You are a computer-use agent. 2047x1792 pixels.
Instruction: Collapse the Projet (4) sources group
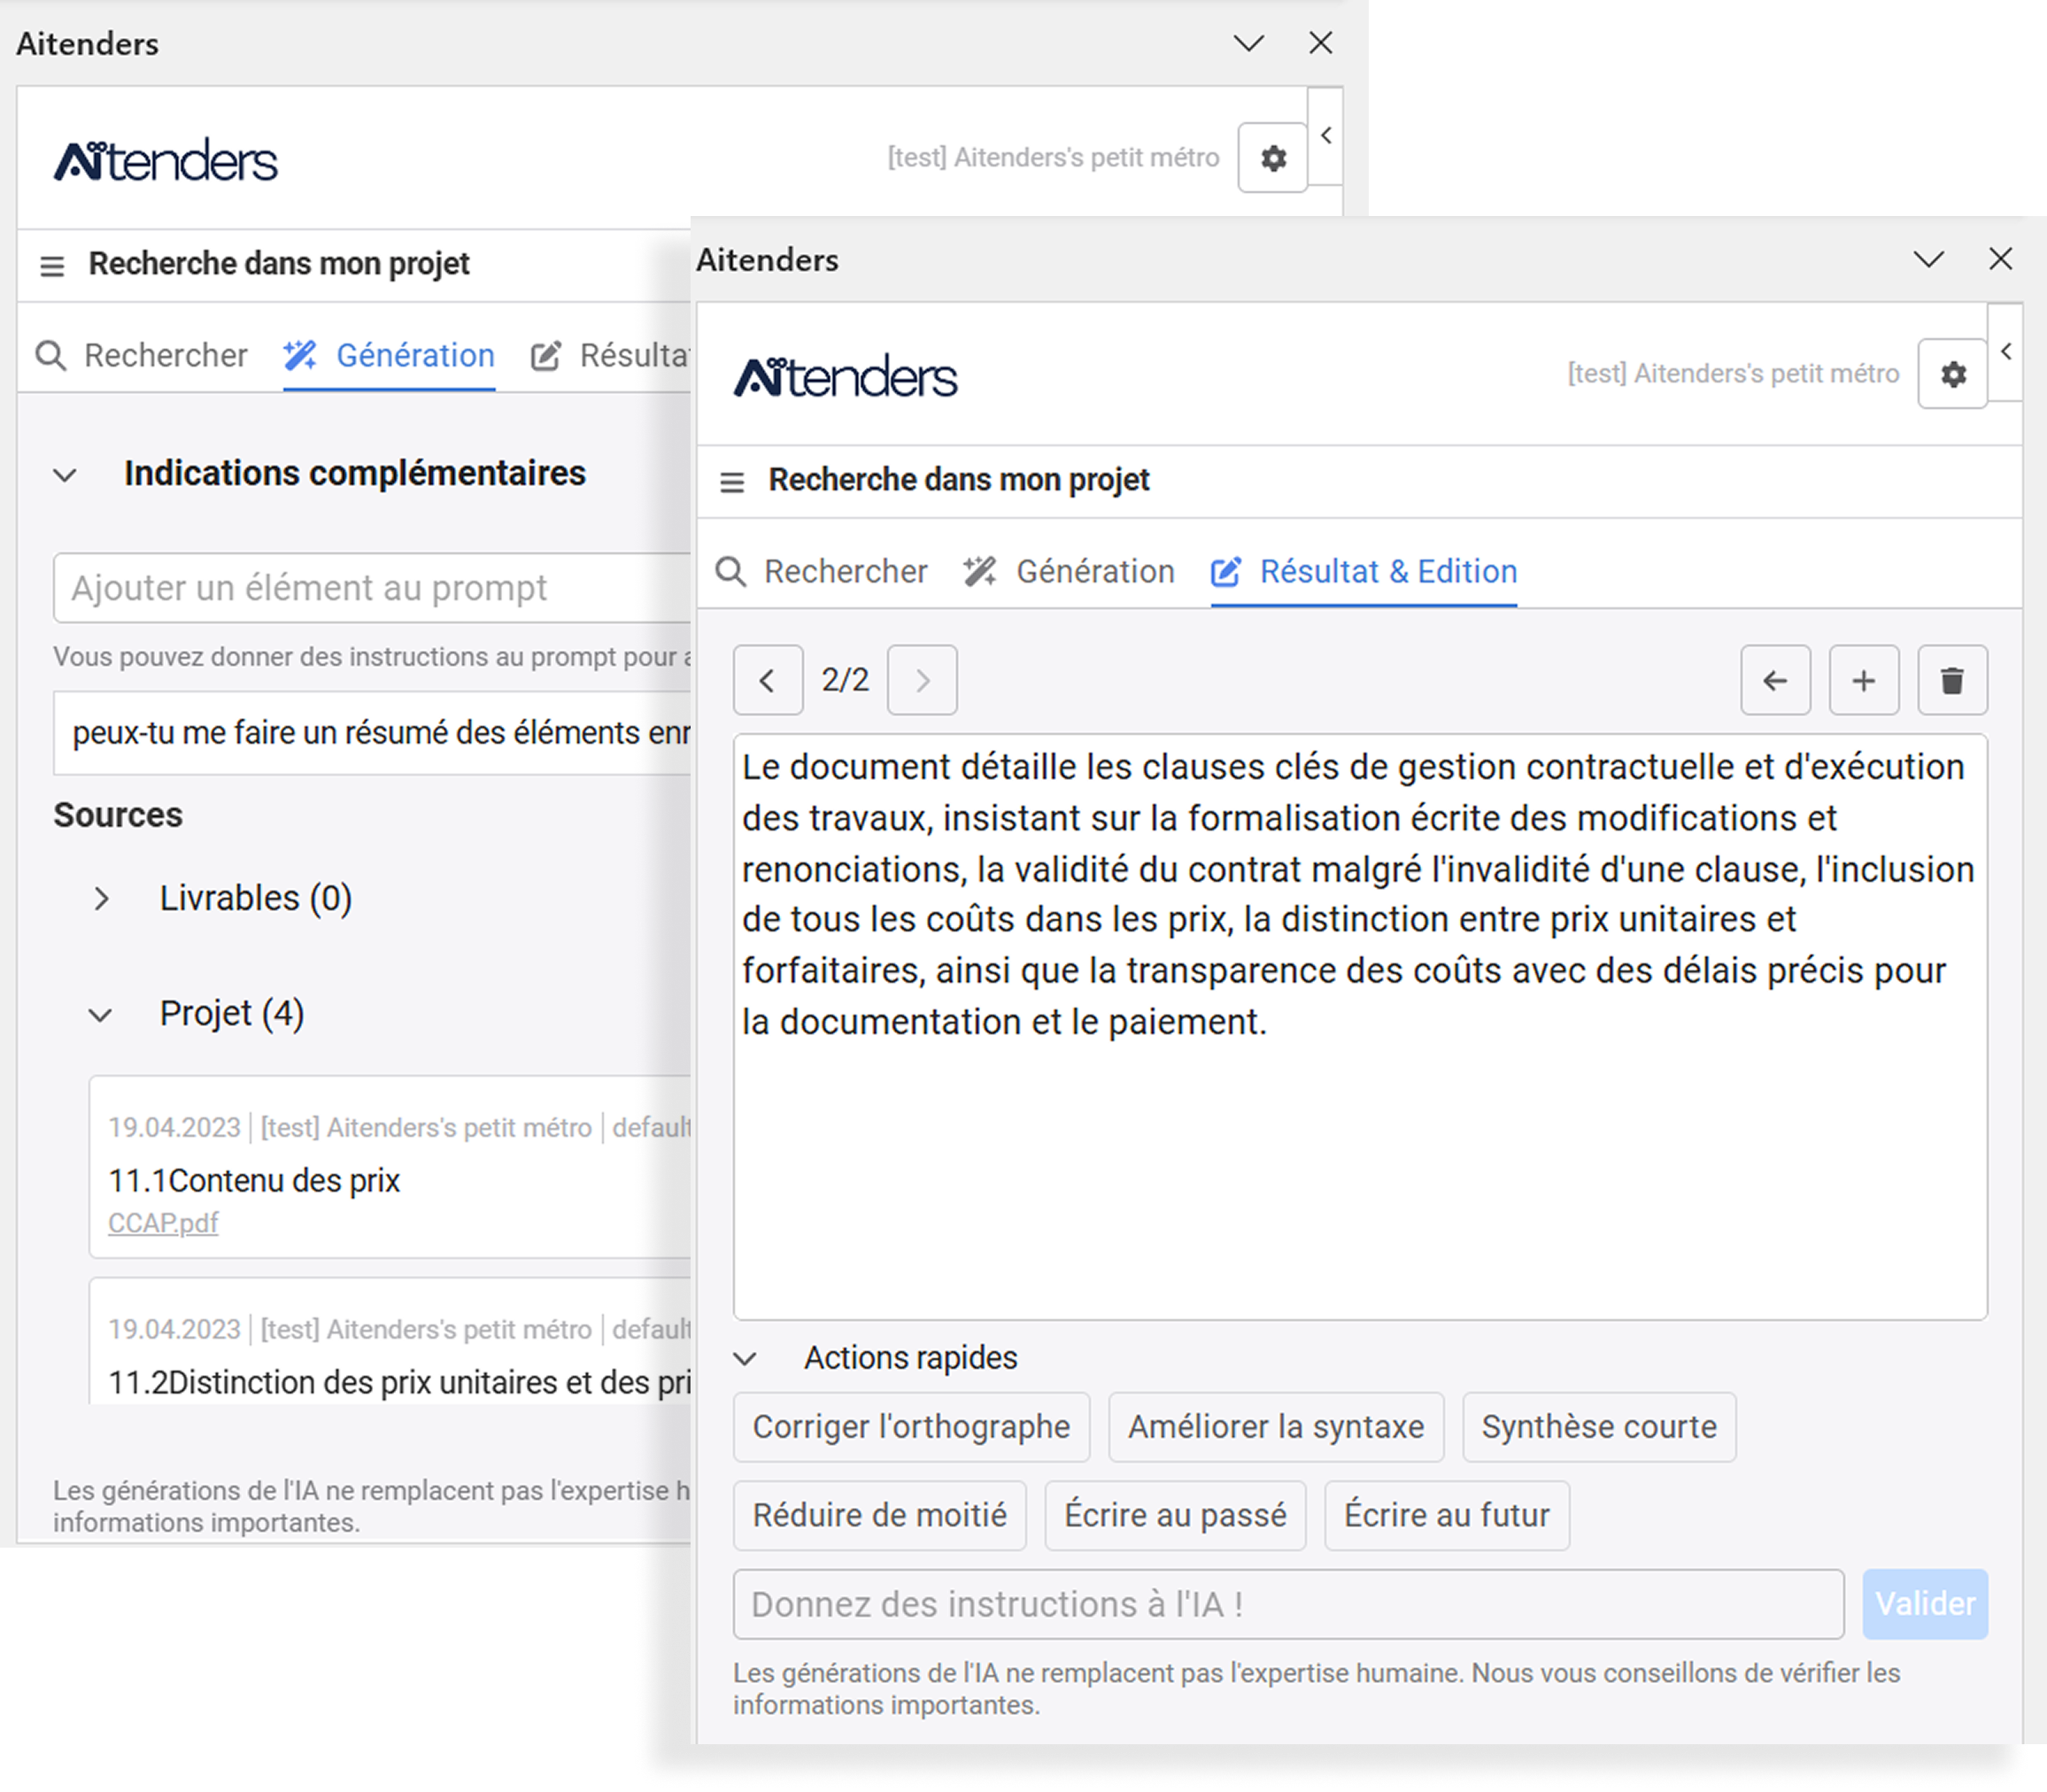click(100, 1016)
